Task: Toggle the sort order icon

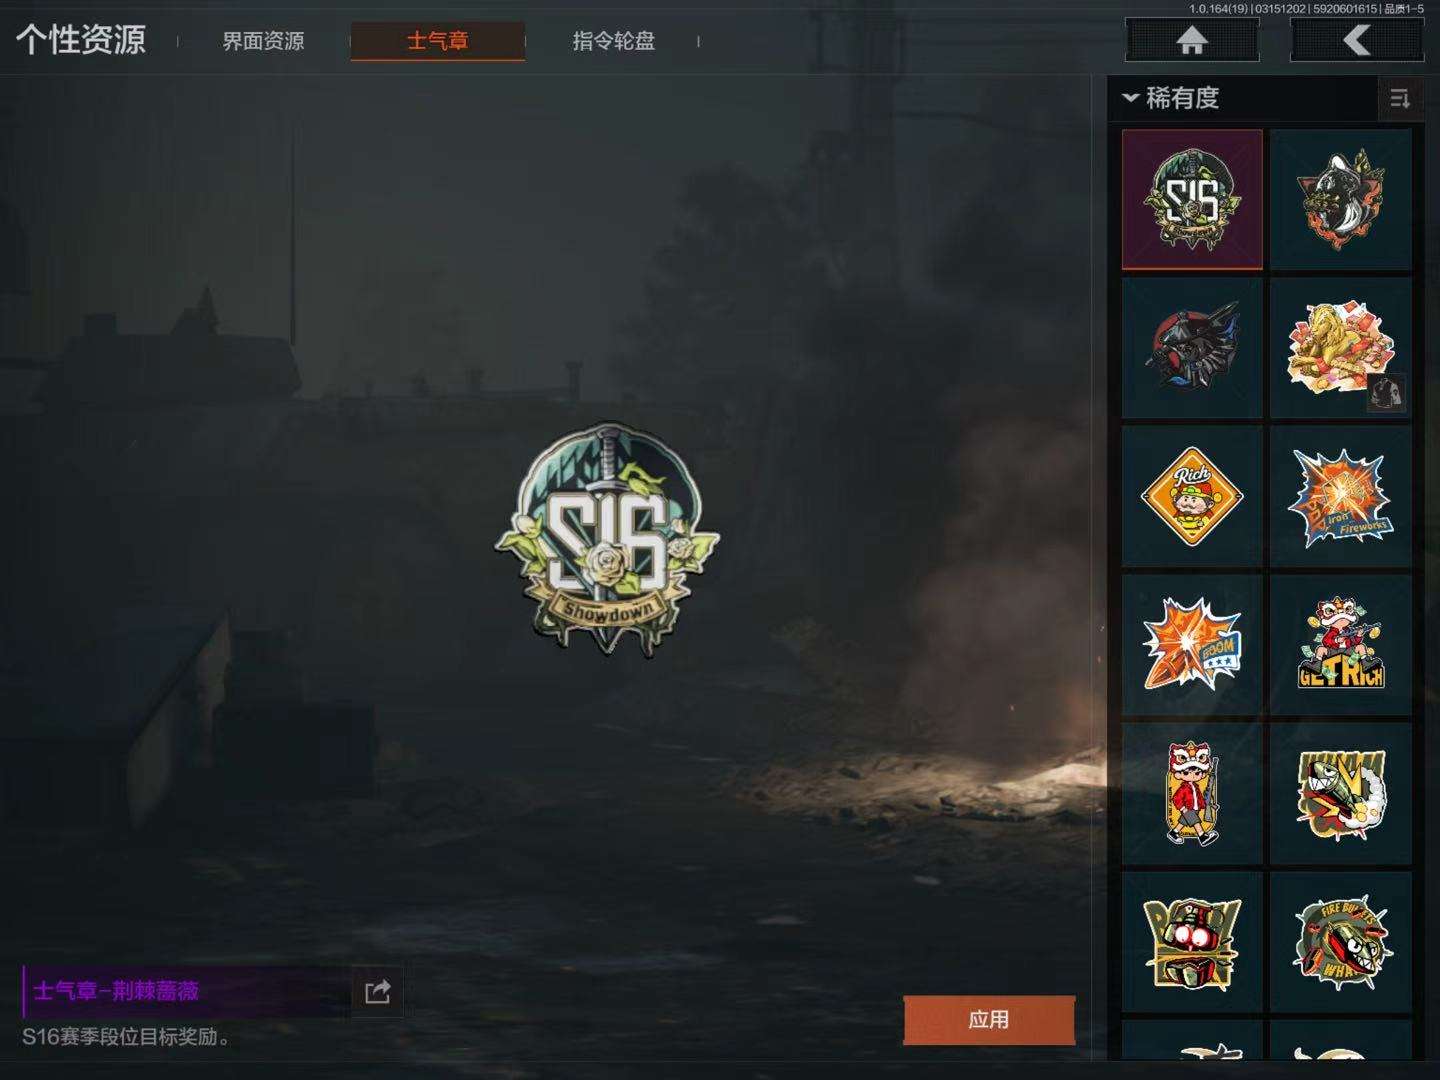Action: click(1400, 98)
